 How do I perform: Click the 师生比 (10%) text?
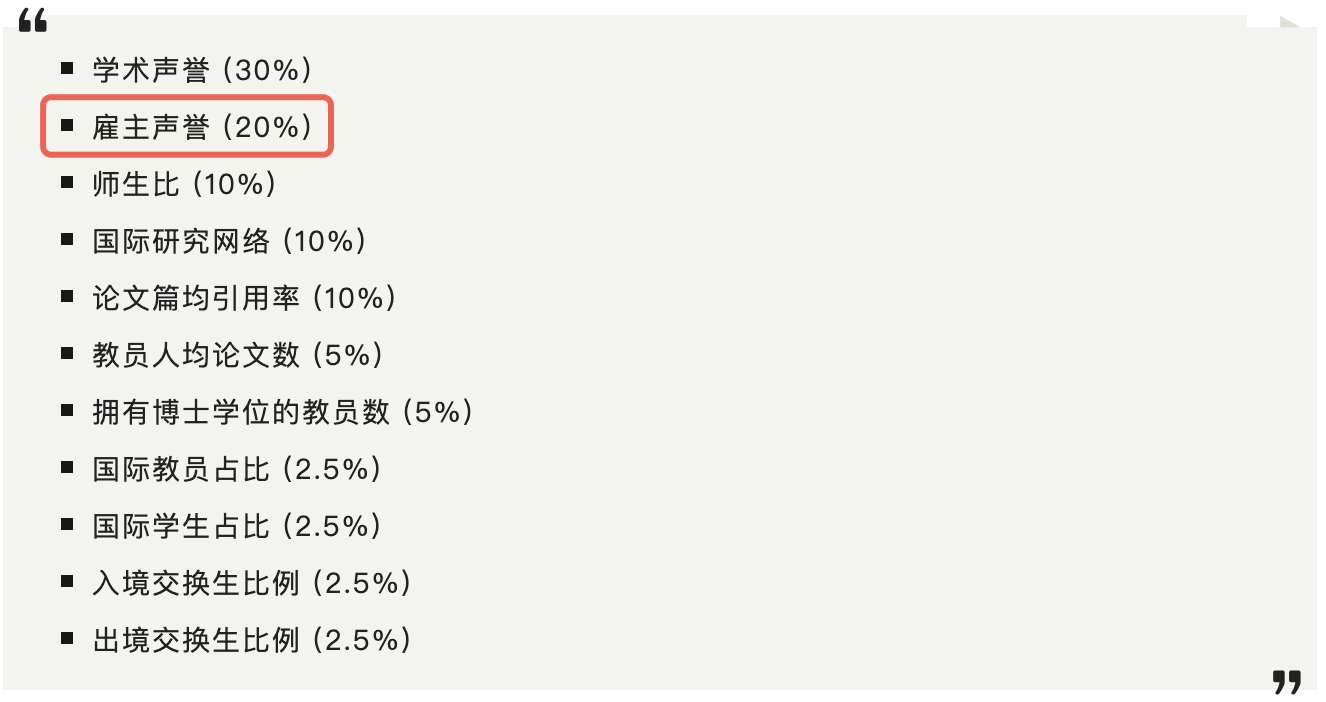[184, 184]
